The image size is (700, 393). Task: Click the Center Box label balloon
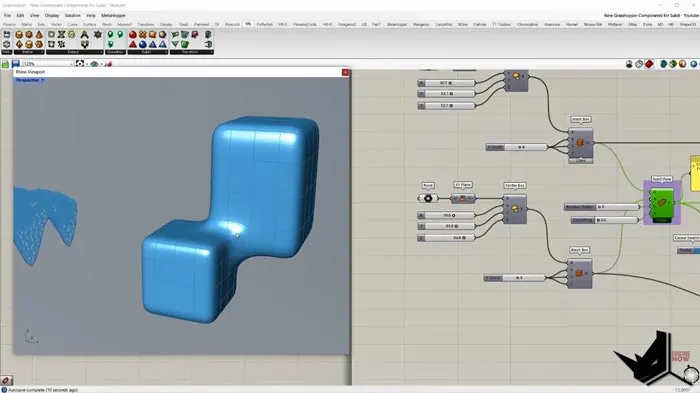click(514, 185)
